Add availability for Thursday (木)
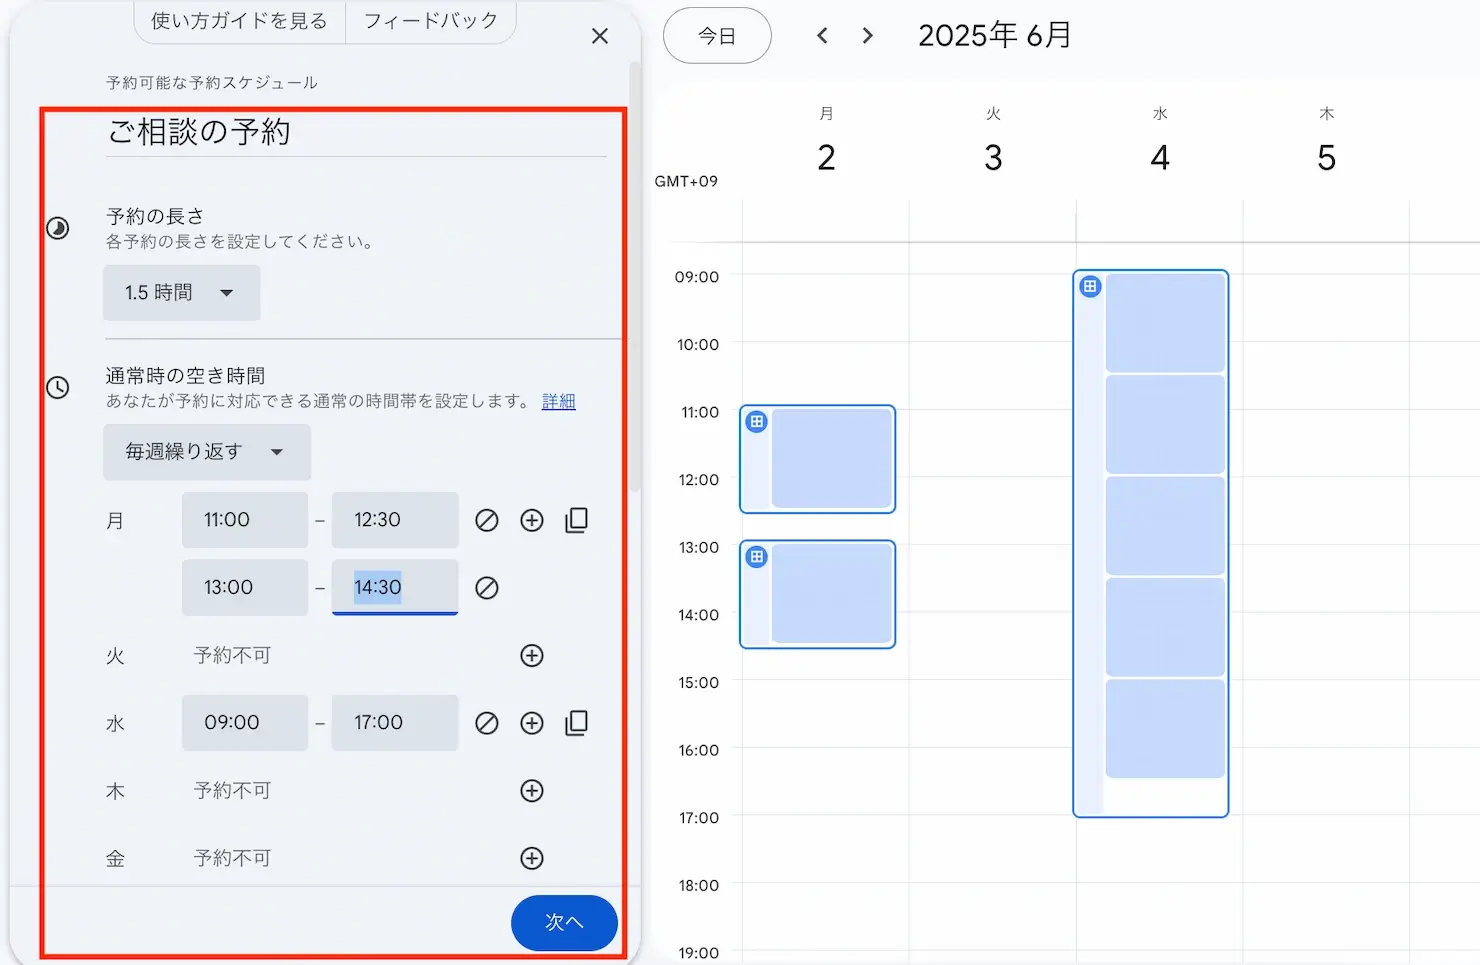 [x=532, y=791]
